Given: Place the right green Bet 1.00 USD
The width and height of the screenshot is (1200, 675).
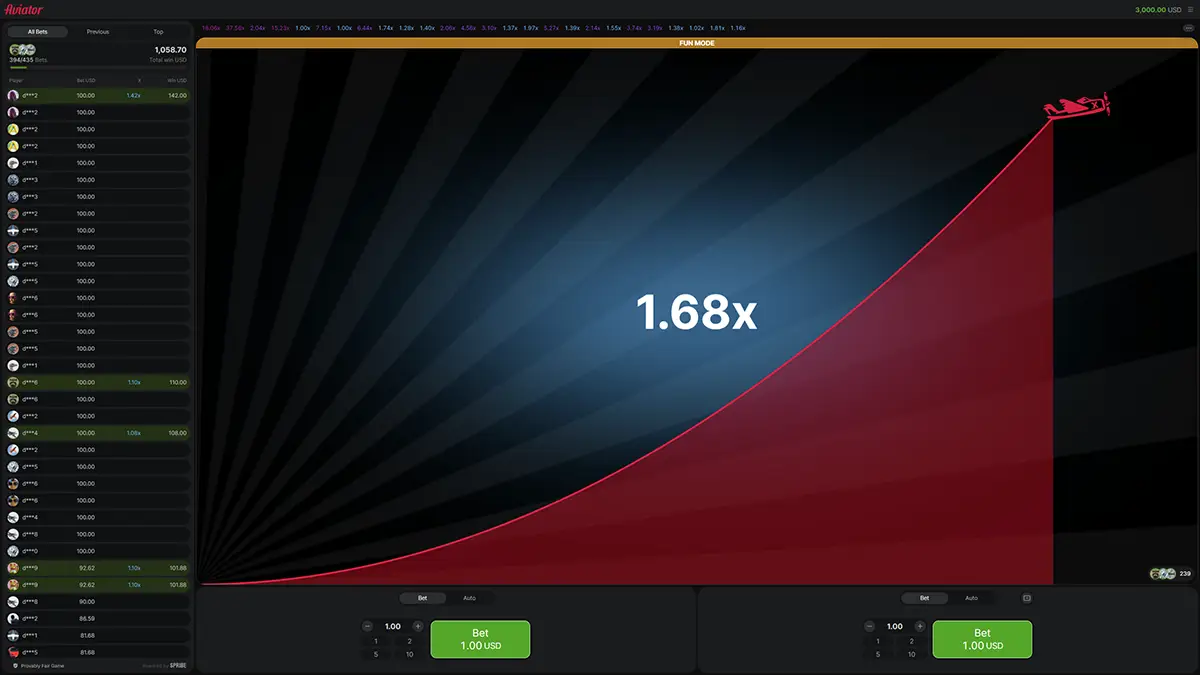Looking at the screenshot, I should point(982,639).
